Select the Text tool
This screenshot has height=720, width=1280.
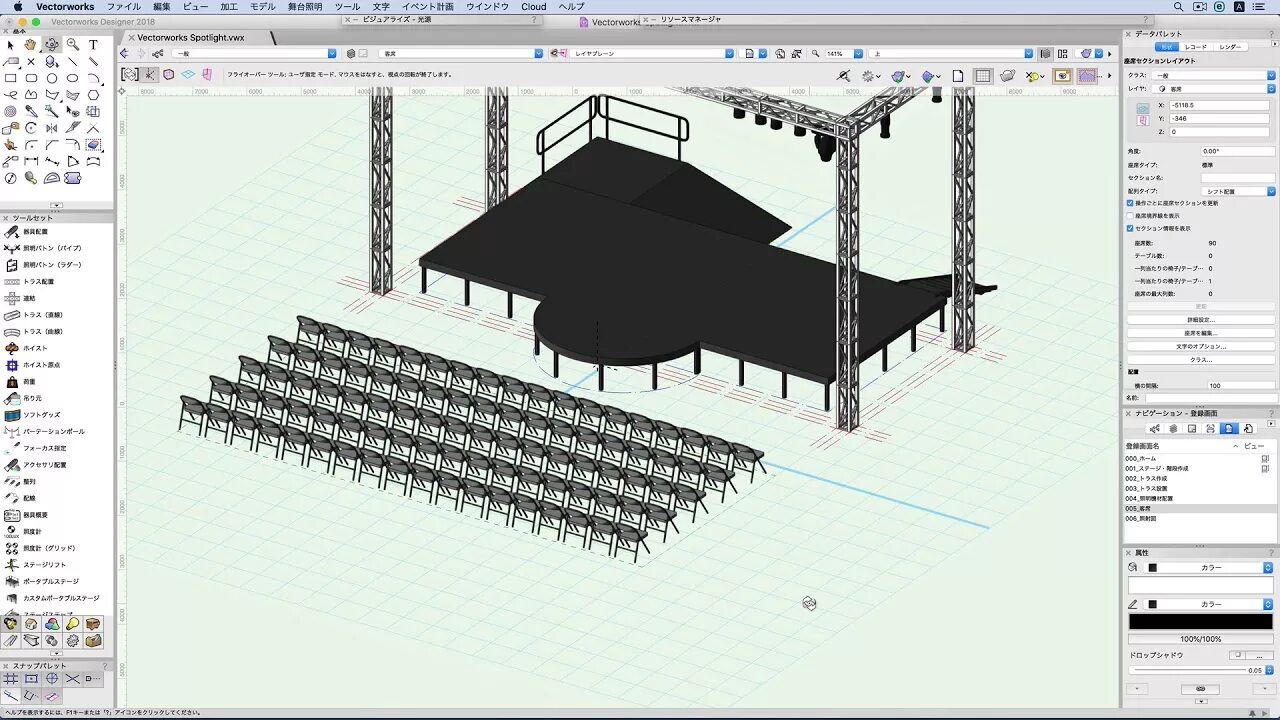pos(94,45)
